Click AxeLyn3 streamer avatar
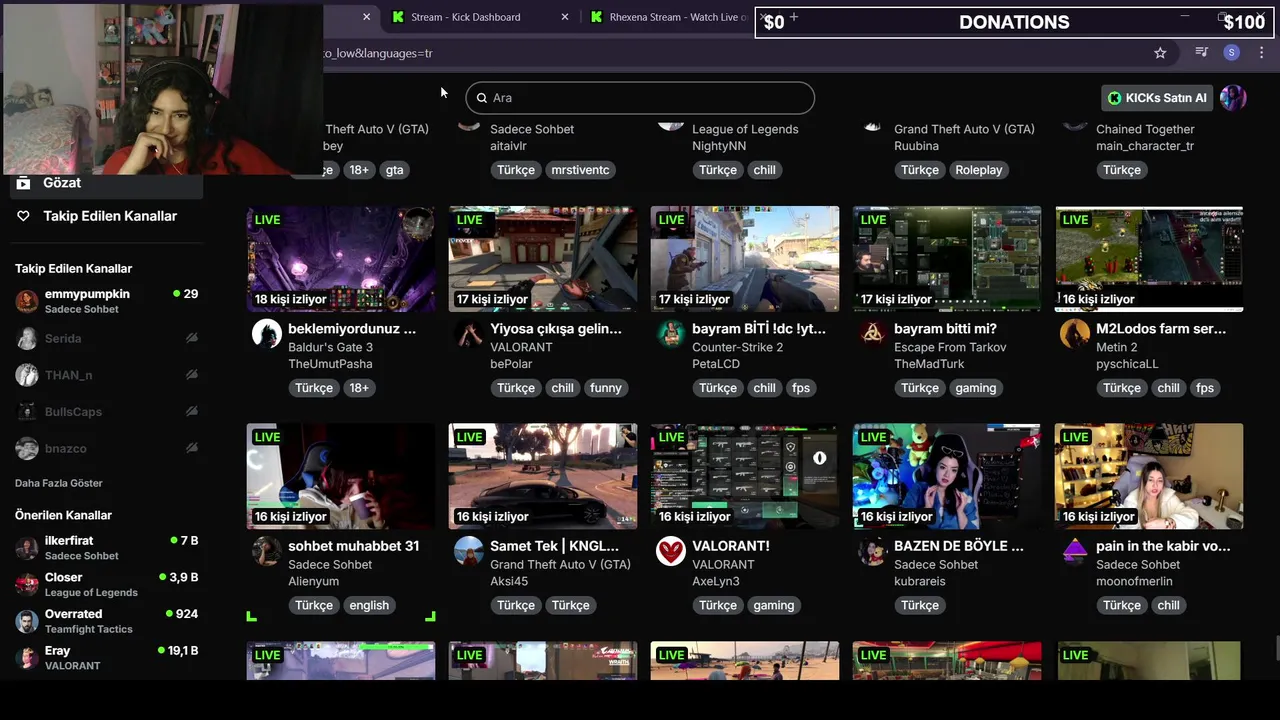This screenshot has width=1280, height=720. tap(670, 551)
